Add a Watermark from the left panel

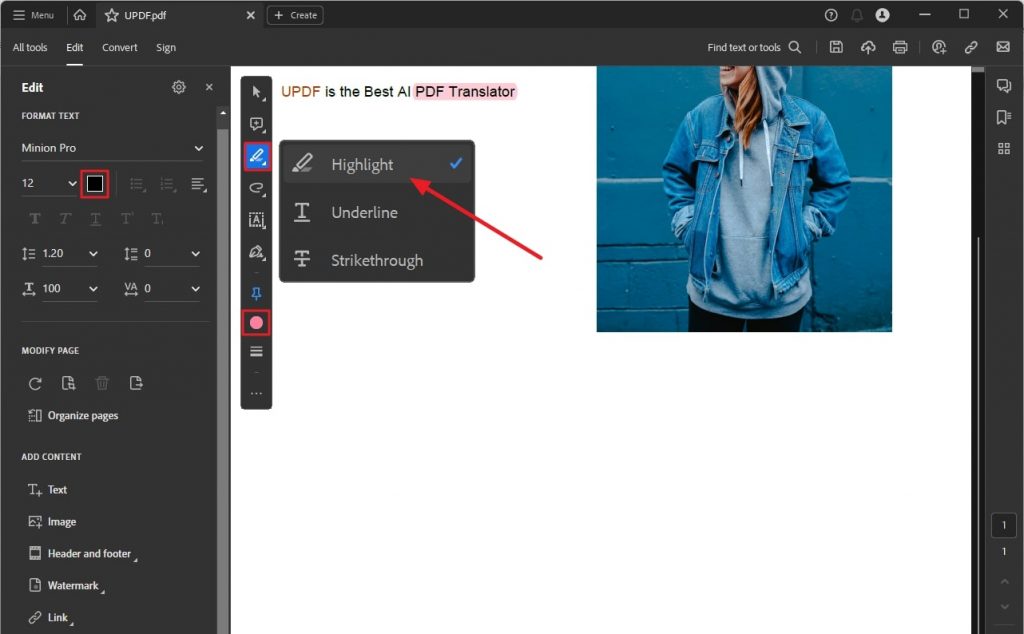[65, 585]
